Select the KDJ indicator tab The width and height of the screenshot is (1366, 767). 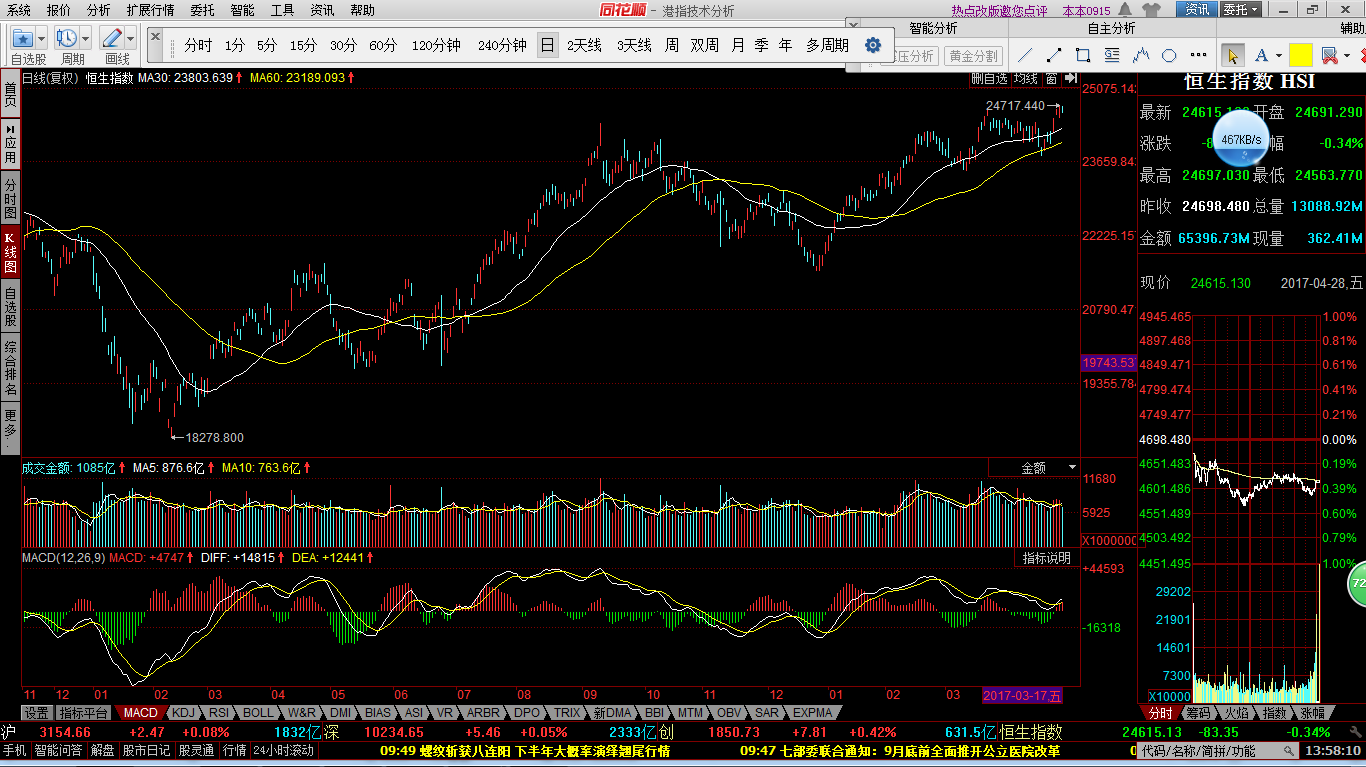coord(183,713)
